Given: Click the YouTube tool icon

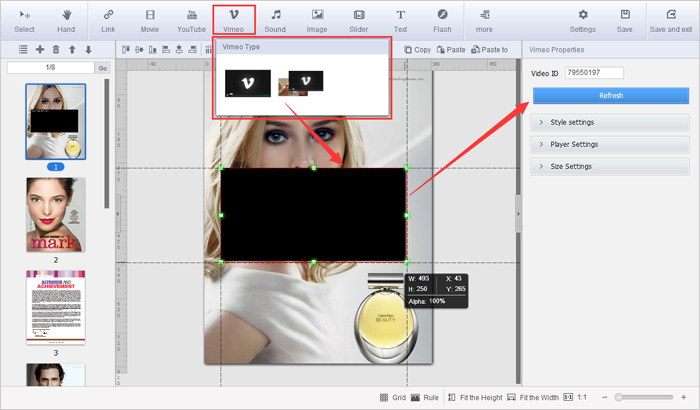Looking at the screenshot, I should pos(191,20).
